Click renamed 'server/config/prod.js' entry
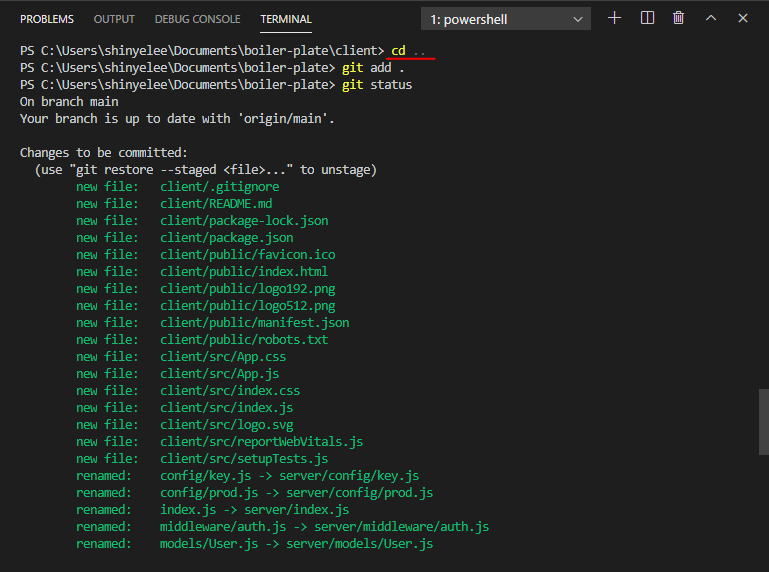 [297, 493]
